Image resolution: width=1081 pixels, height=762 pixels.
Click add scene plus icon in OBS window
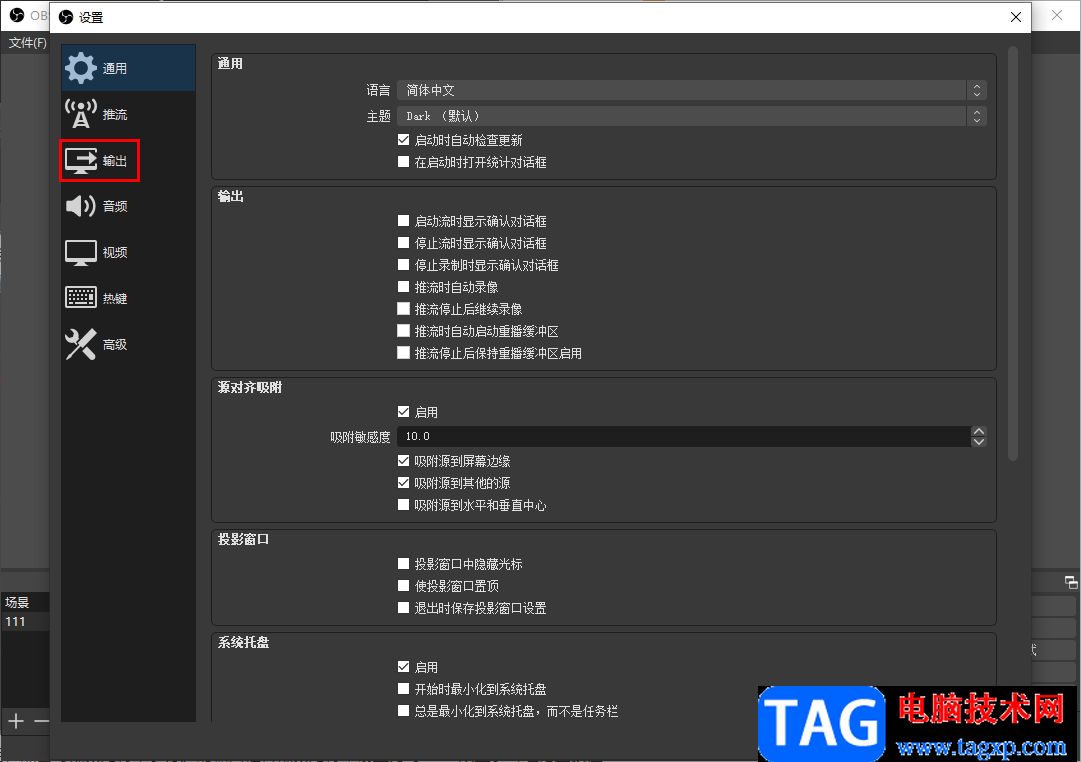[x=16, y=721]
